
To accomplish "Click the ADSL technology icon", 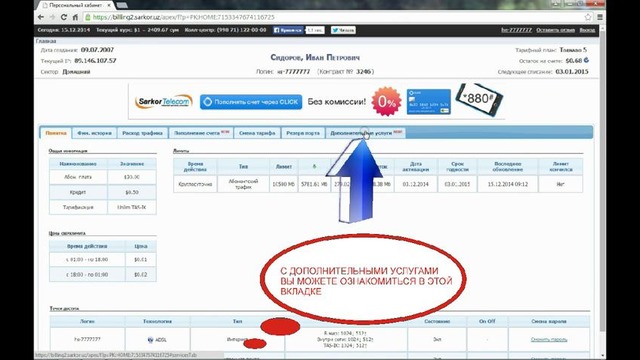I will (x=150, y=340).
